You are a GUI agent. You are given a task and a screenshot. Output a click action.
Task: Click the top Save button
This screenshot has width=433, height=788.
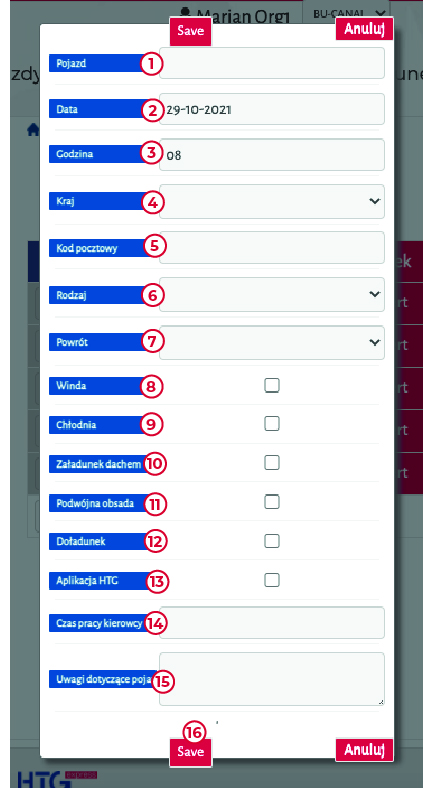[190, 31]
